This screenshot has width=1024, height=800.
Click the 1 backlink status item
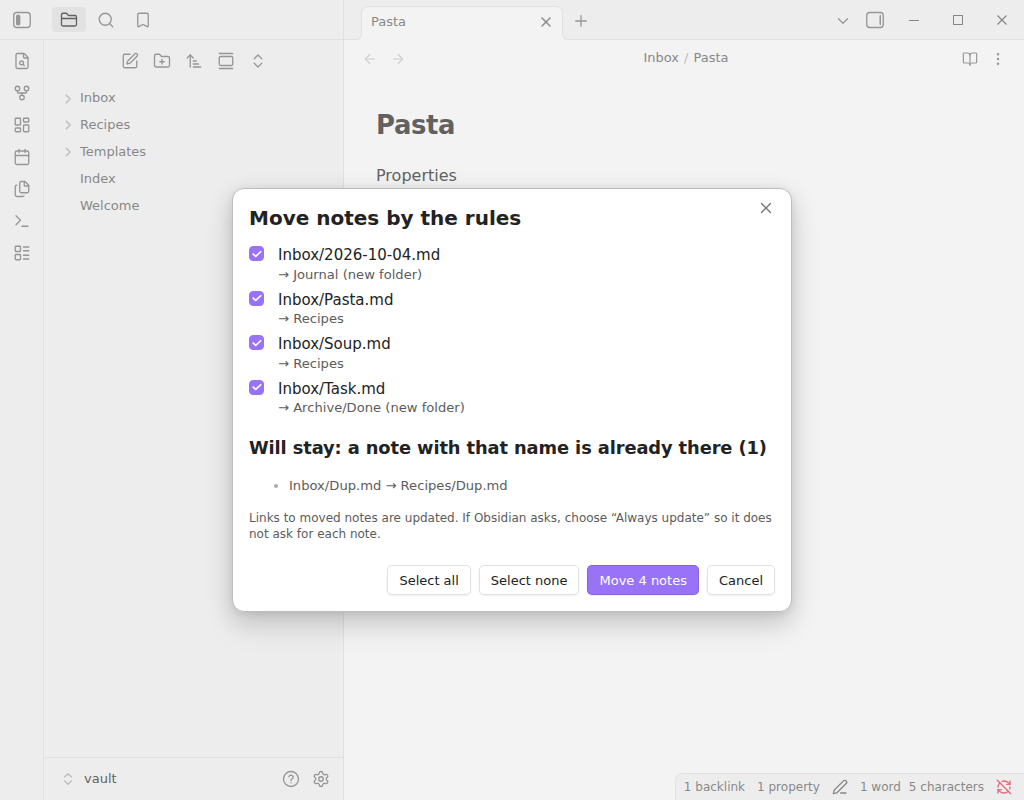coord(714,786)
